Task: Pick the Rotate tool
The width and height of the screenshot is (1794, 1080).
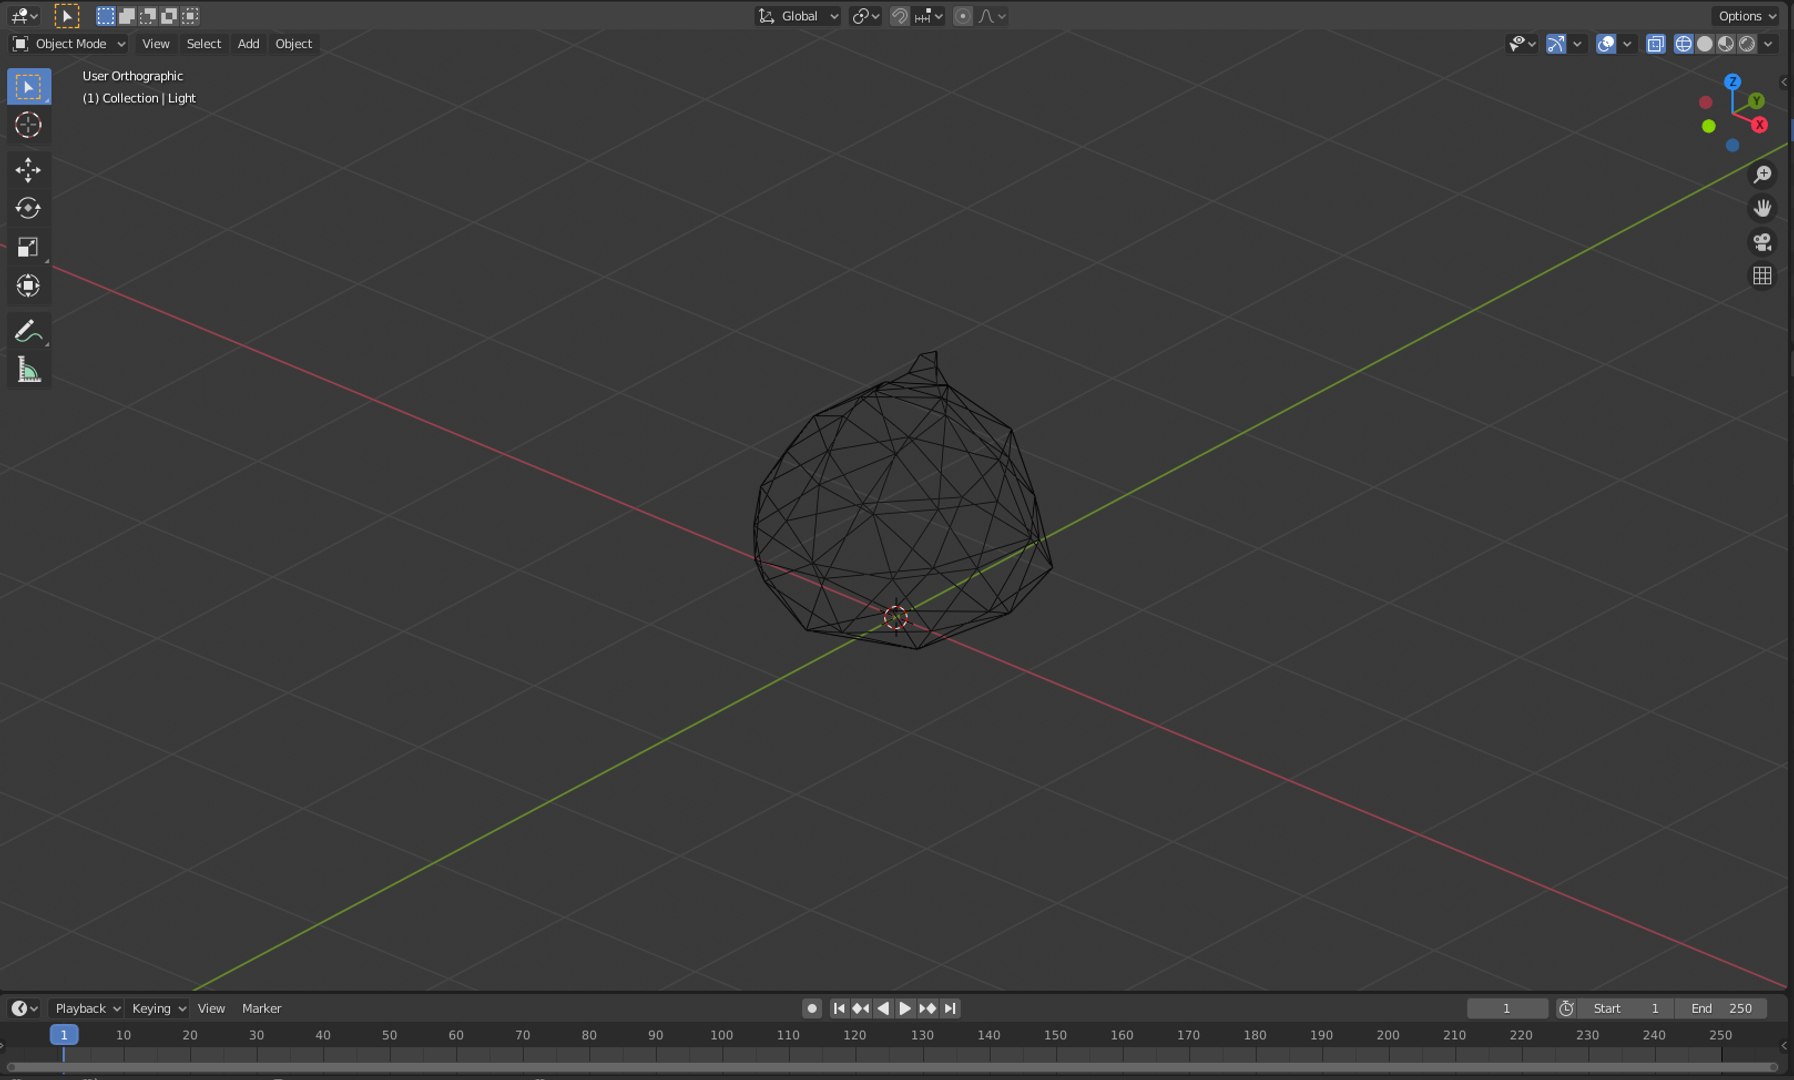Action: point(28,208)
